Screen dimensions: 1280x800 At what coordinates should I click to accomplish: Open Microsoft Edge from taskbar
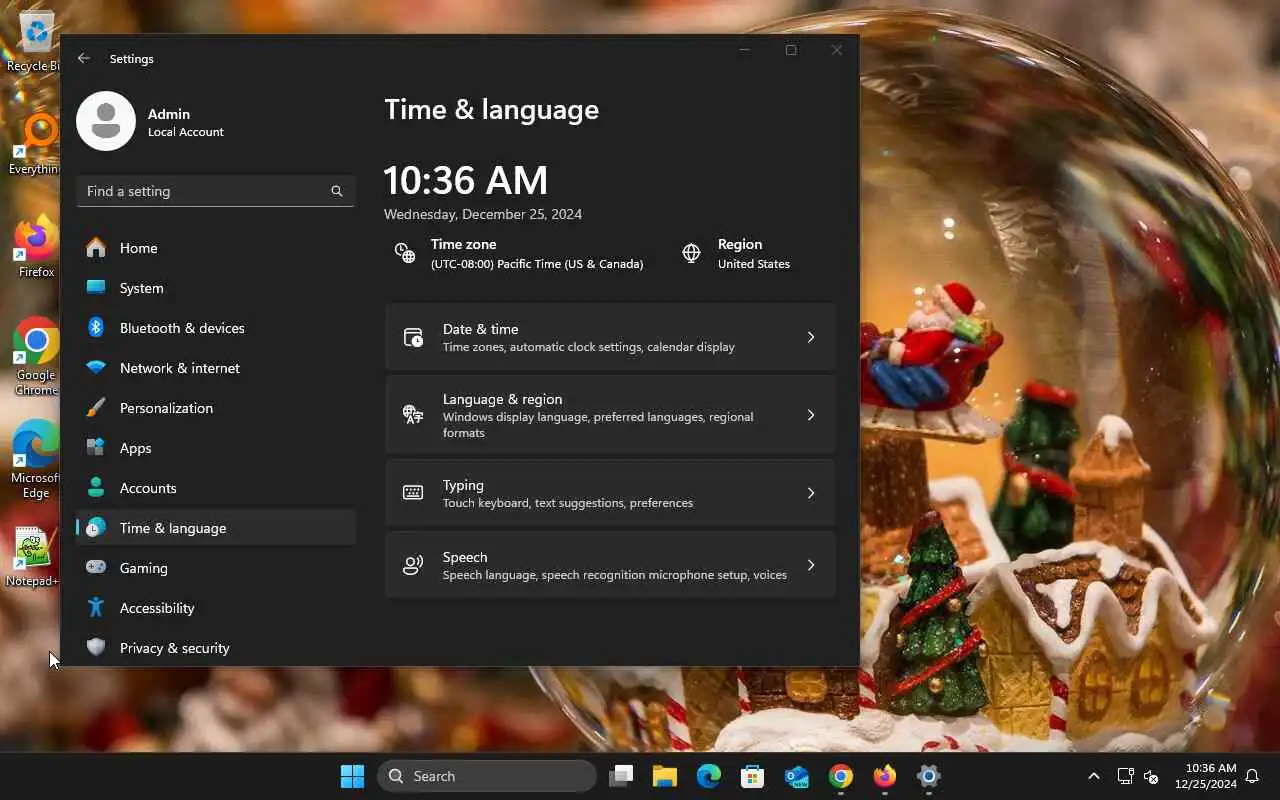pyautogui.click(x=709, y=776)
